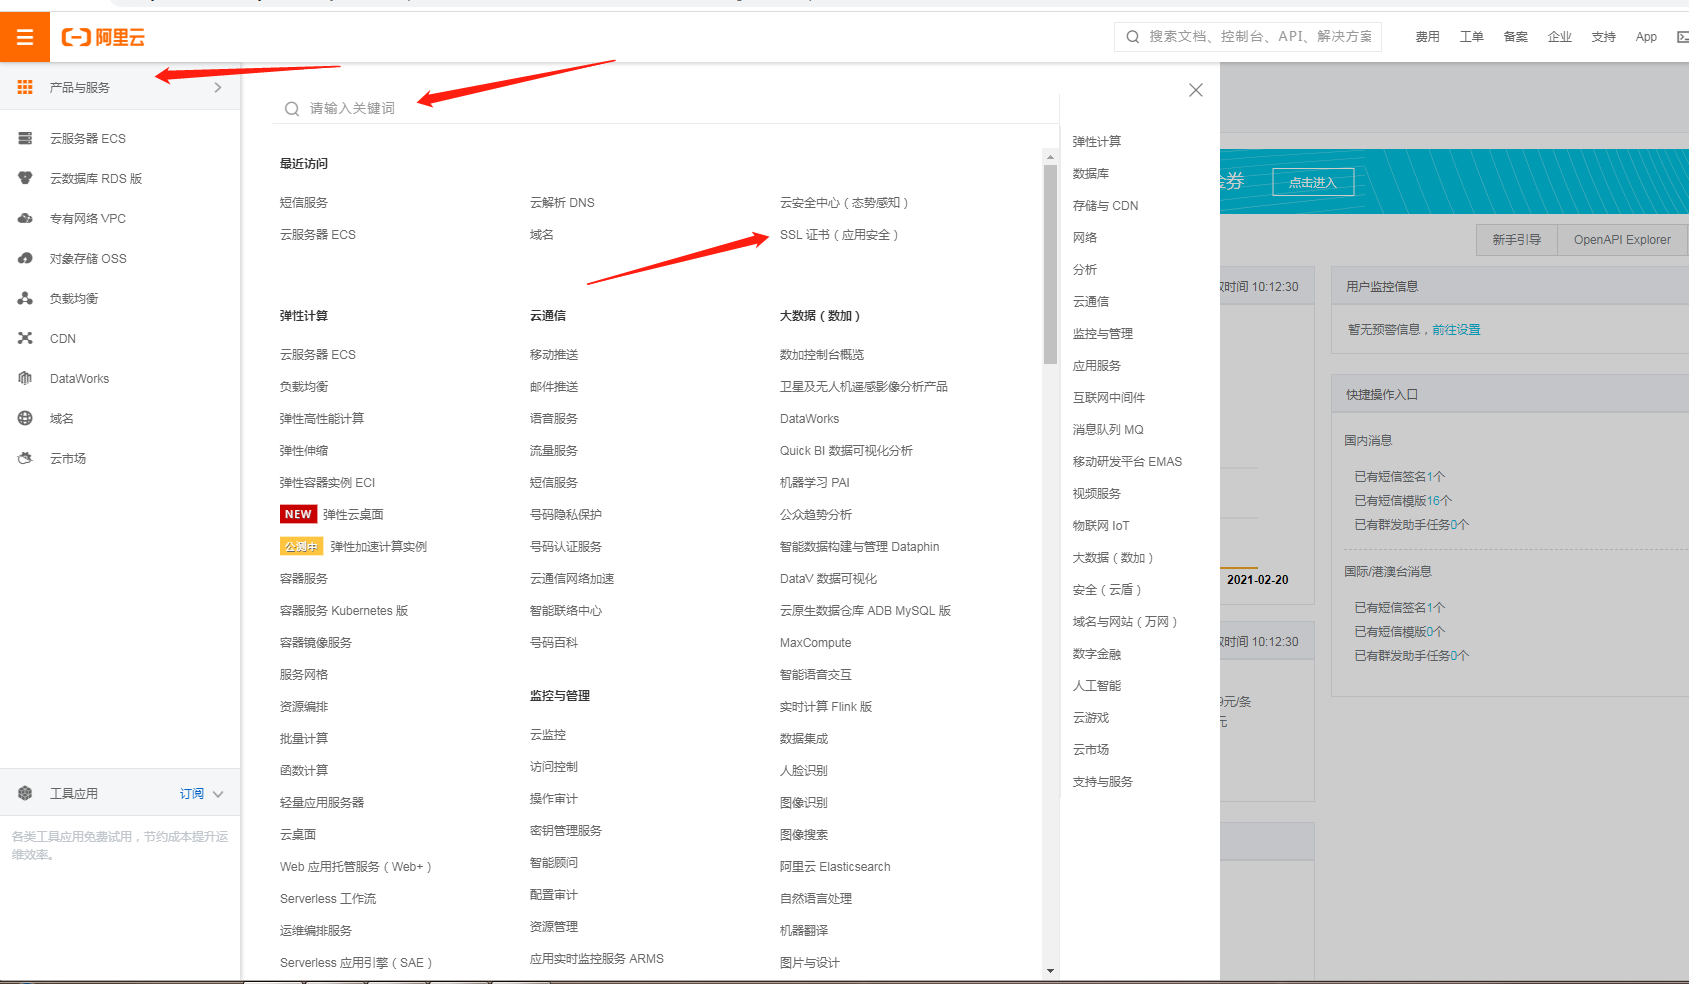Expand the 工具应用 dropdown chevron
Viewport: 1689px width, 984px height.
pos(218,794)
